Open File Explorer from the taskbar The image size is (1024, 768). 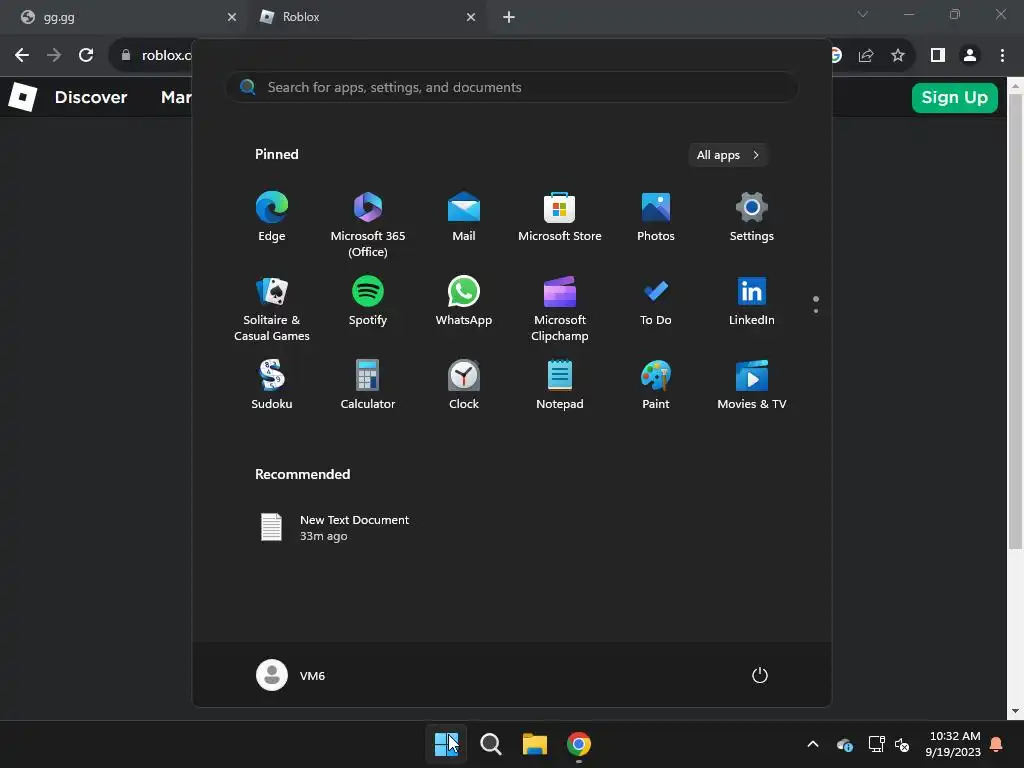pyautogui.click(x=535, y=744)
